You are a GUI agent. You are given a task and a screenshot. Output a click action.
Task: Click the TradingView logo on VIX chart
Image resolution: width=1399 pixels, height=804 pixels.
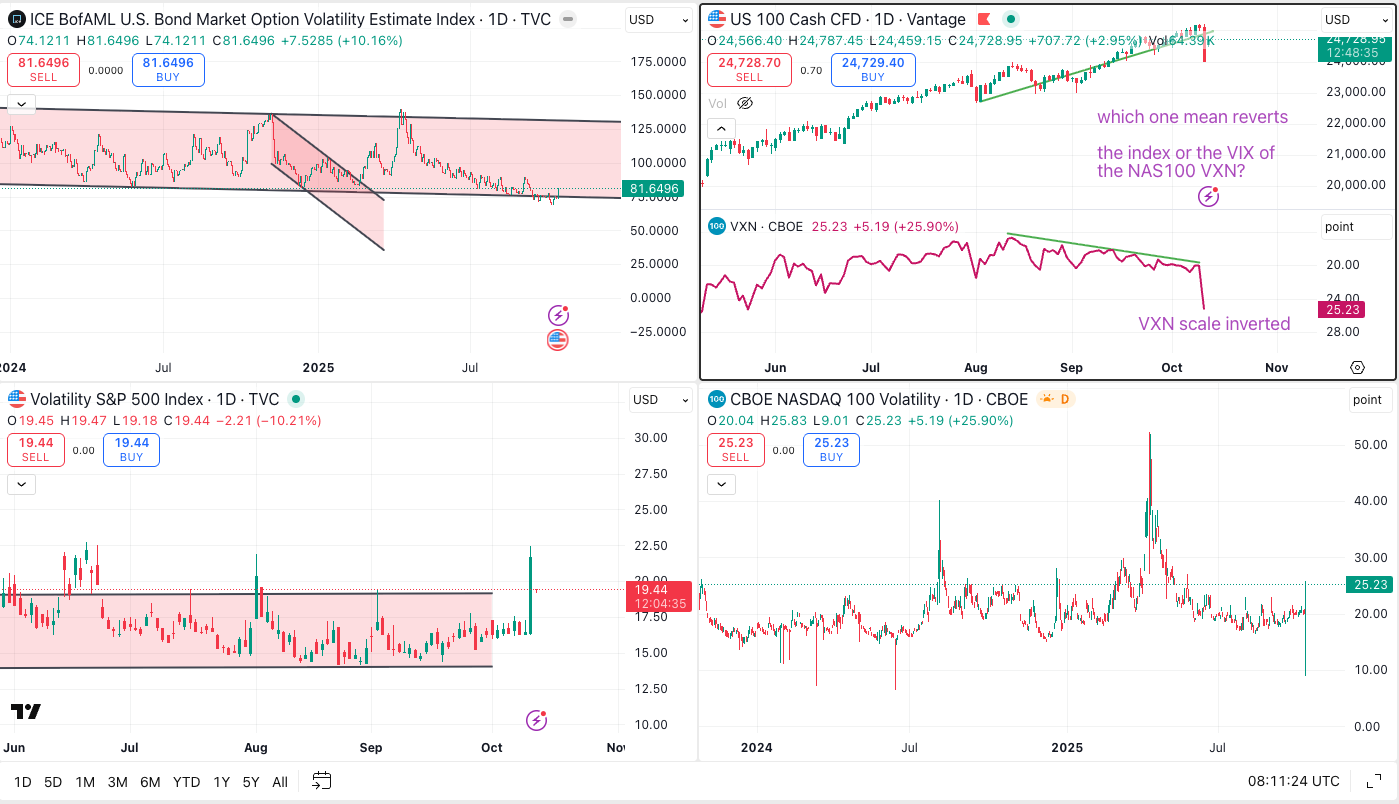27,712
